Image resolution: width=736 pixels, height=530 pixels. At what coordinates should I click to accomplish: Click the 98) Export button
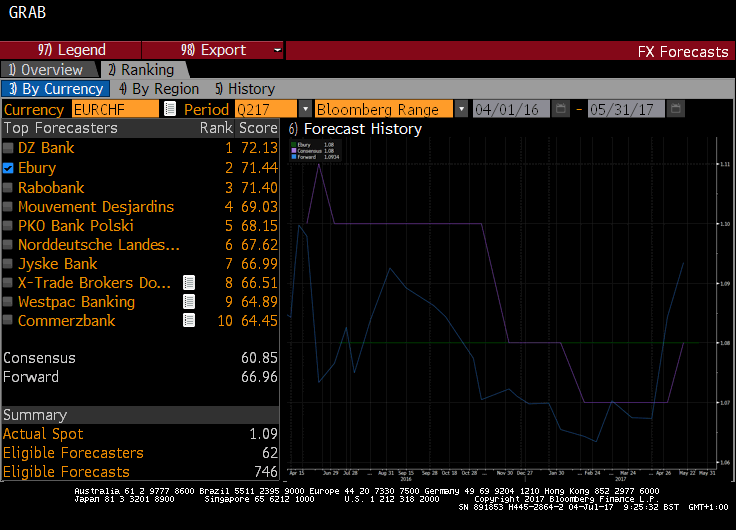pos(213,50)
